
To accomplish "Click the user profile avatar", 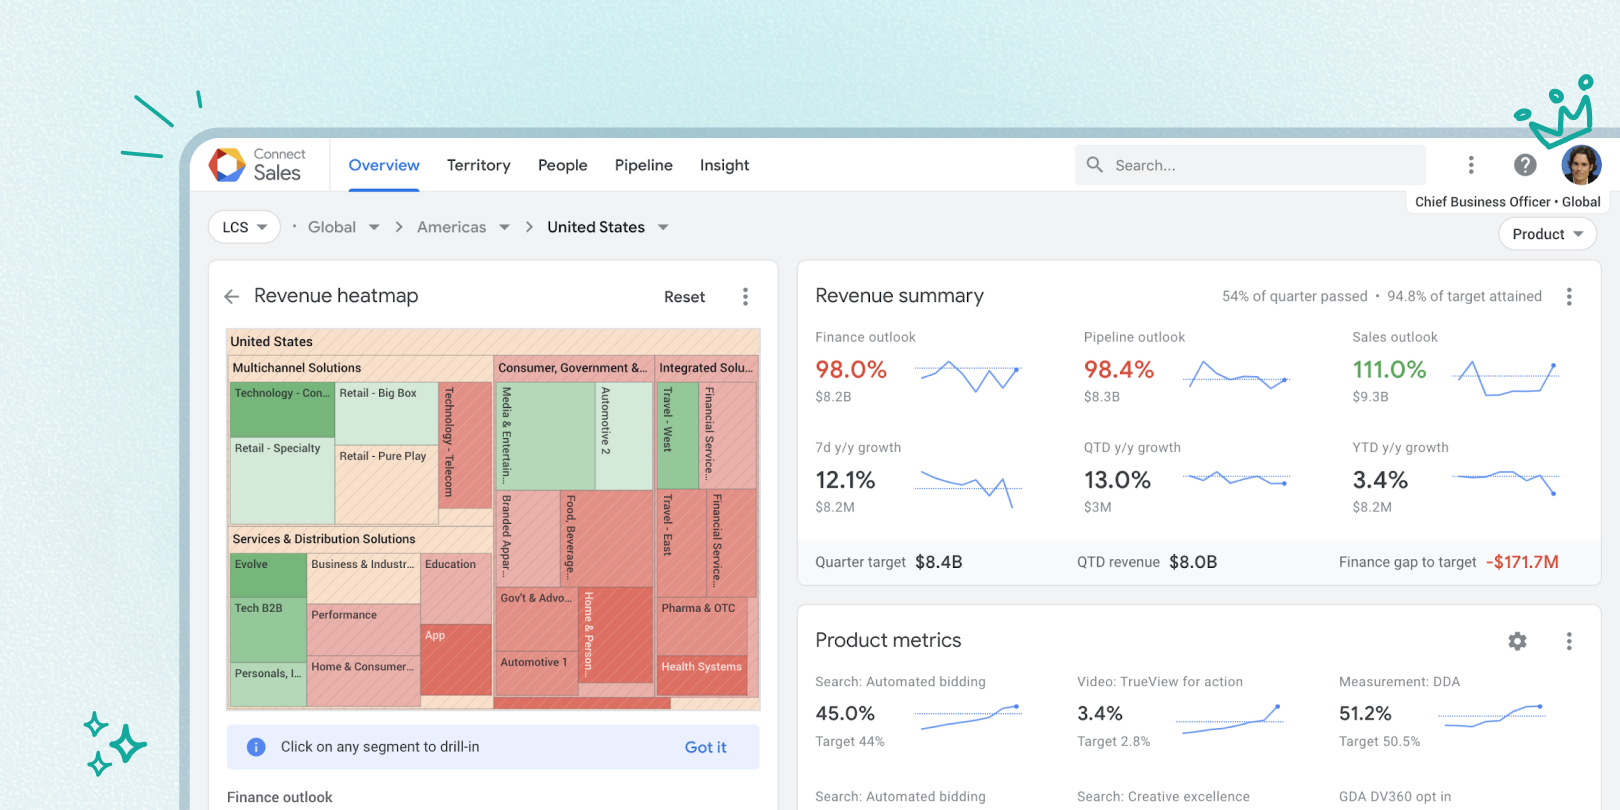I will pyautogui.click(x=1581, y=165).
